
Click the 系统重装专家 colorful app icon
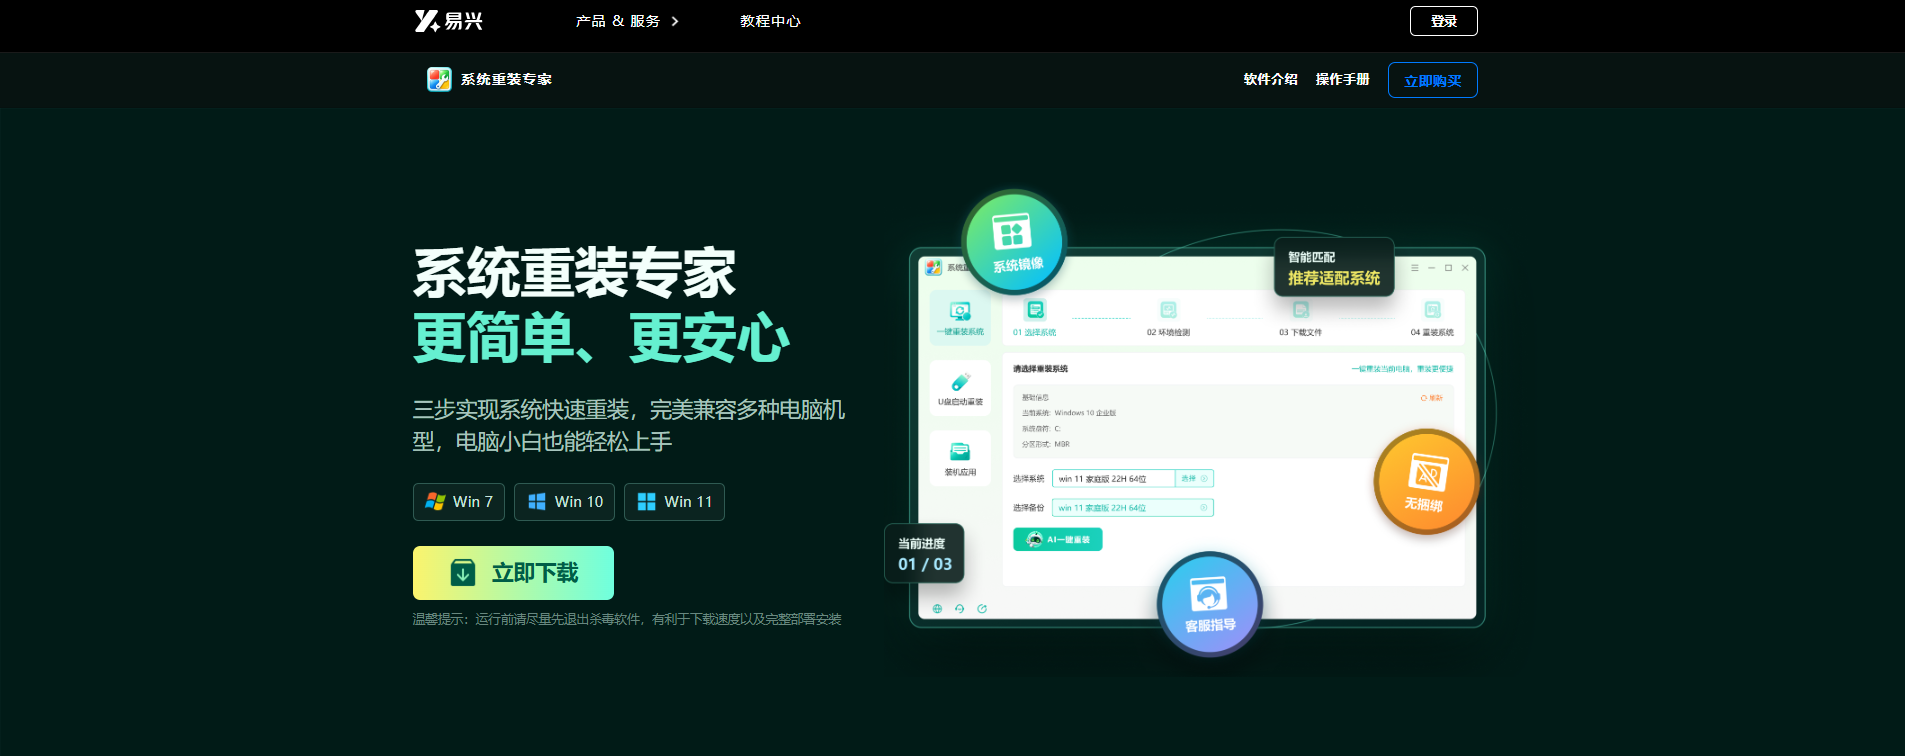pyautogui.click(x=439, y=79)
